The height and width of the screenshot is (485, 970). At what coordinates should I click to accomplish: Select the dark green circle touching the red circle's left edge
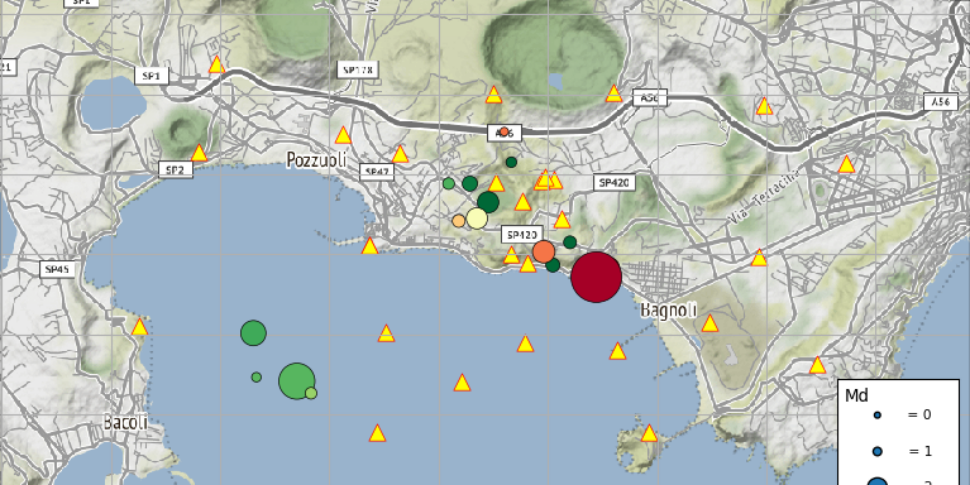552,265
